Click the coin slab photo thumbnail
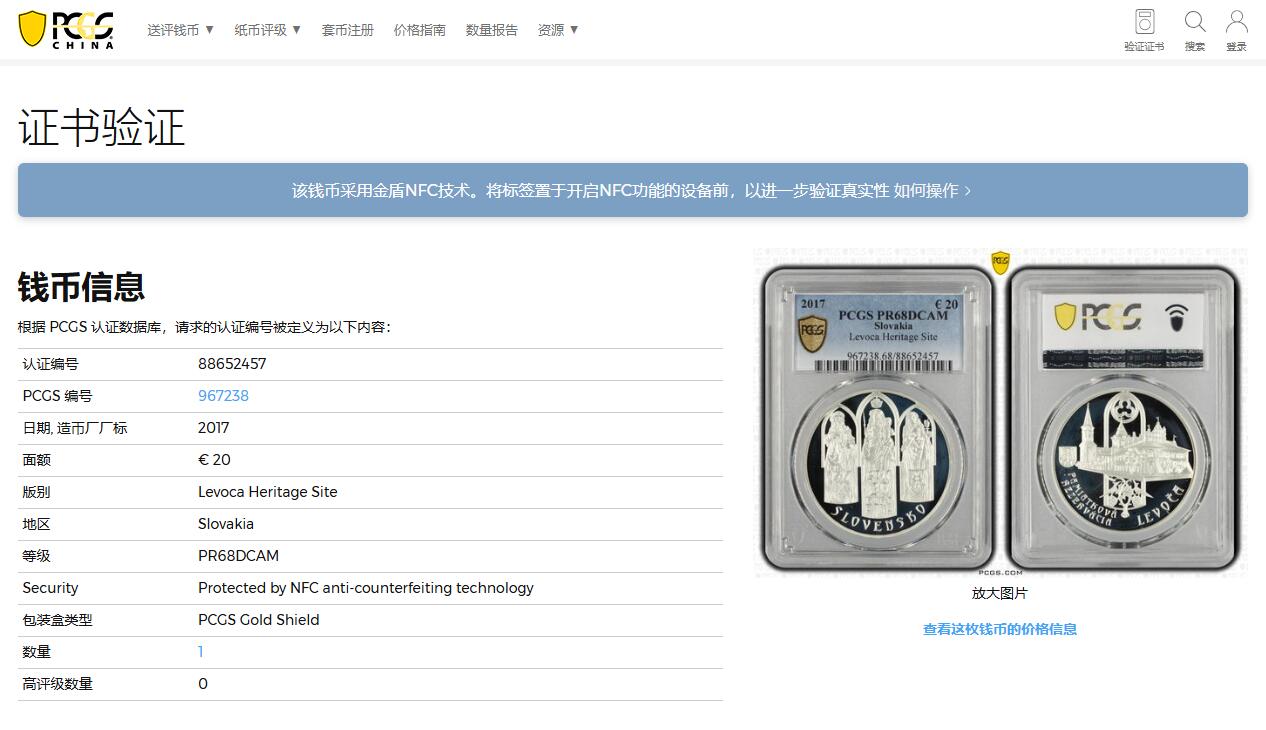The height and width of the screenshot is (730, 1266). click(1000, 413)
